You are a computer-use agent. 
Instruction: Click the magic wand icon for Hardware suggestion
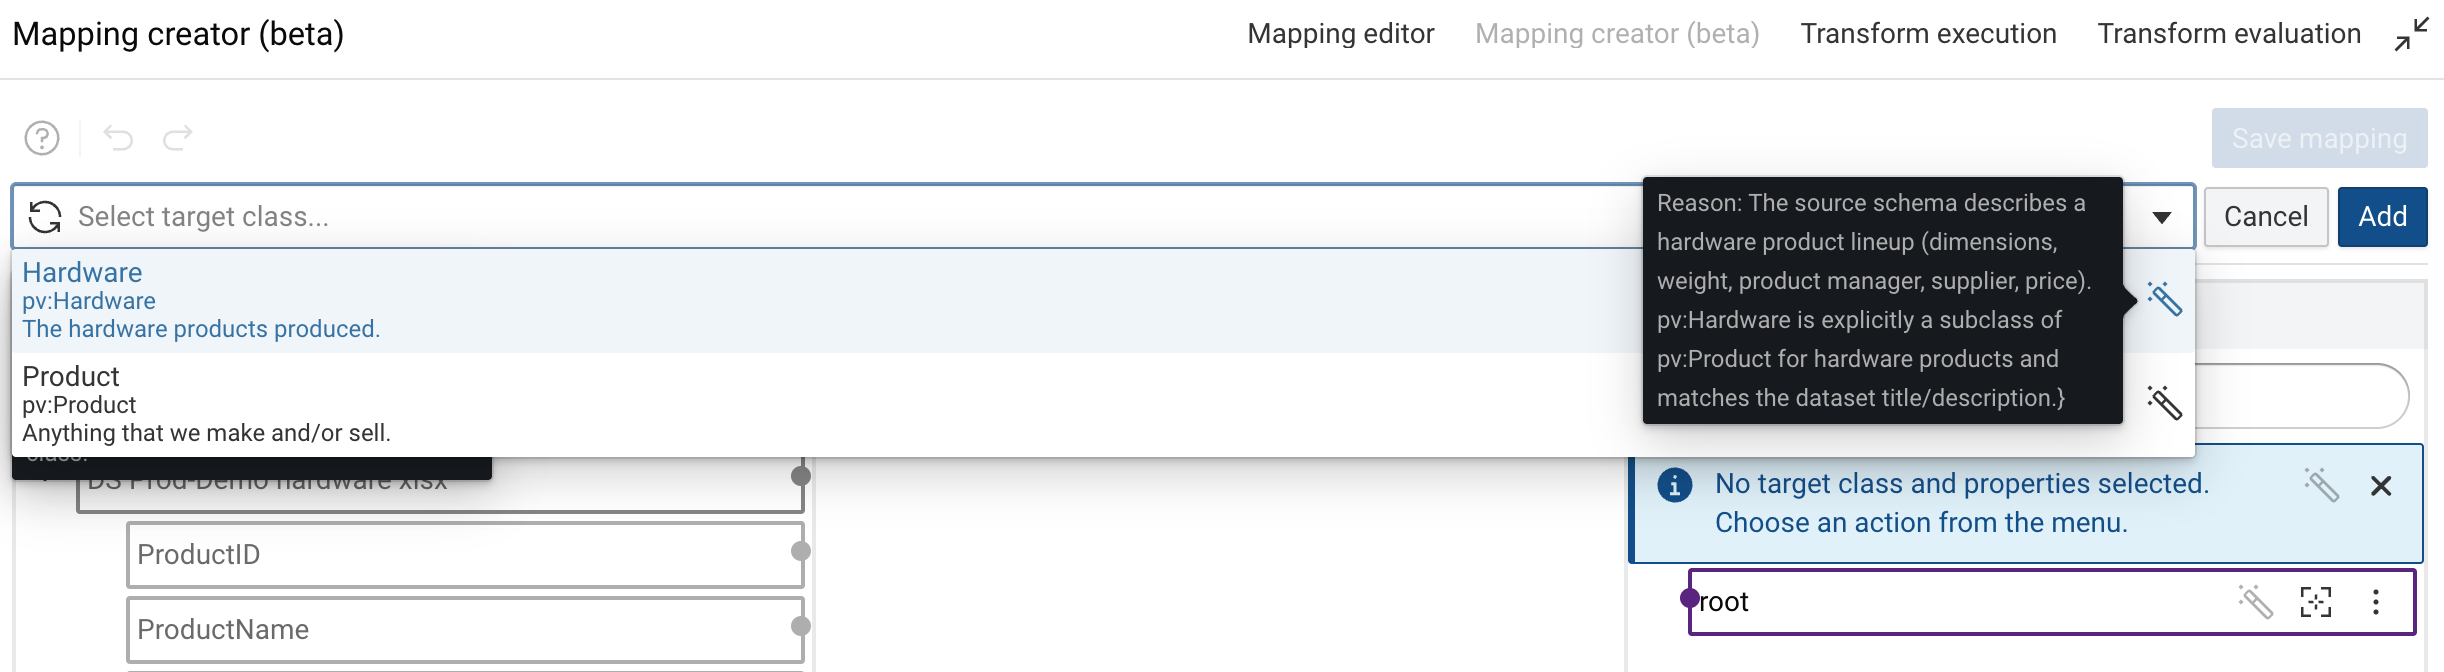(2164, 299)
